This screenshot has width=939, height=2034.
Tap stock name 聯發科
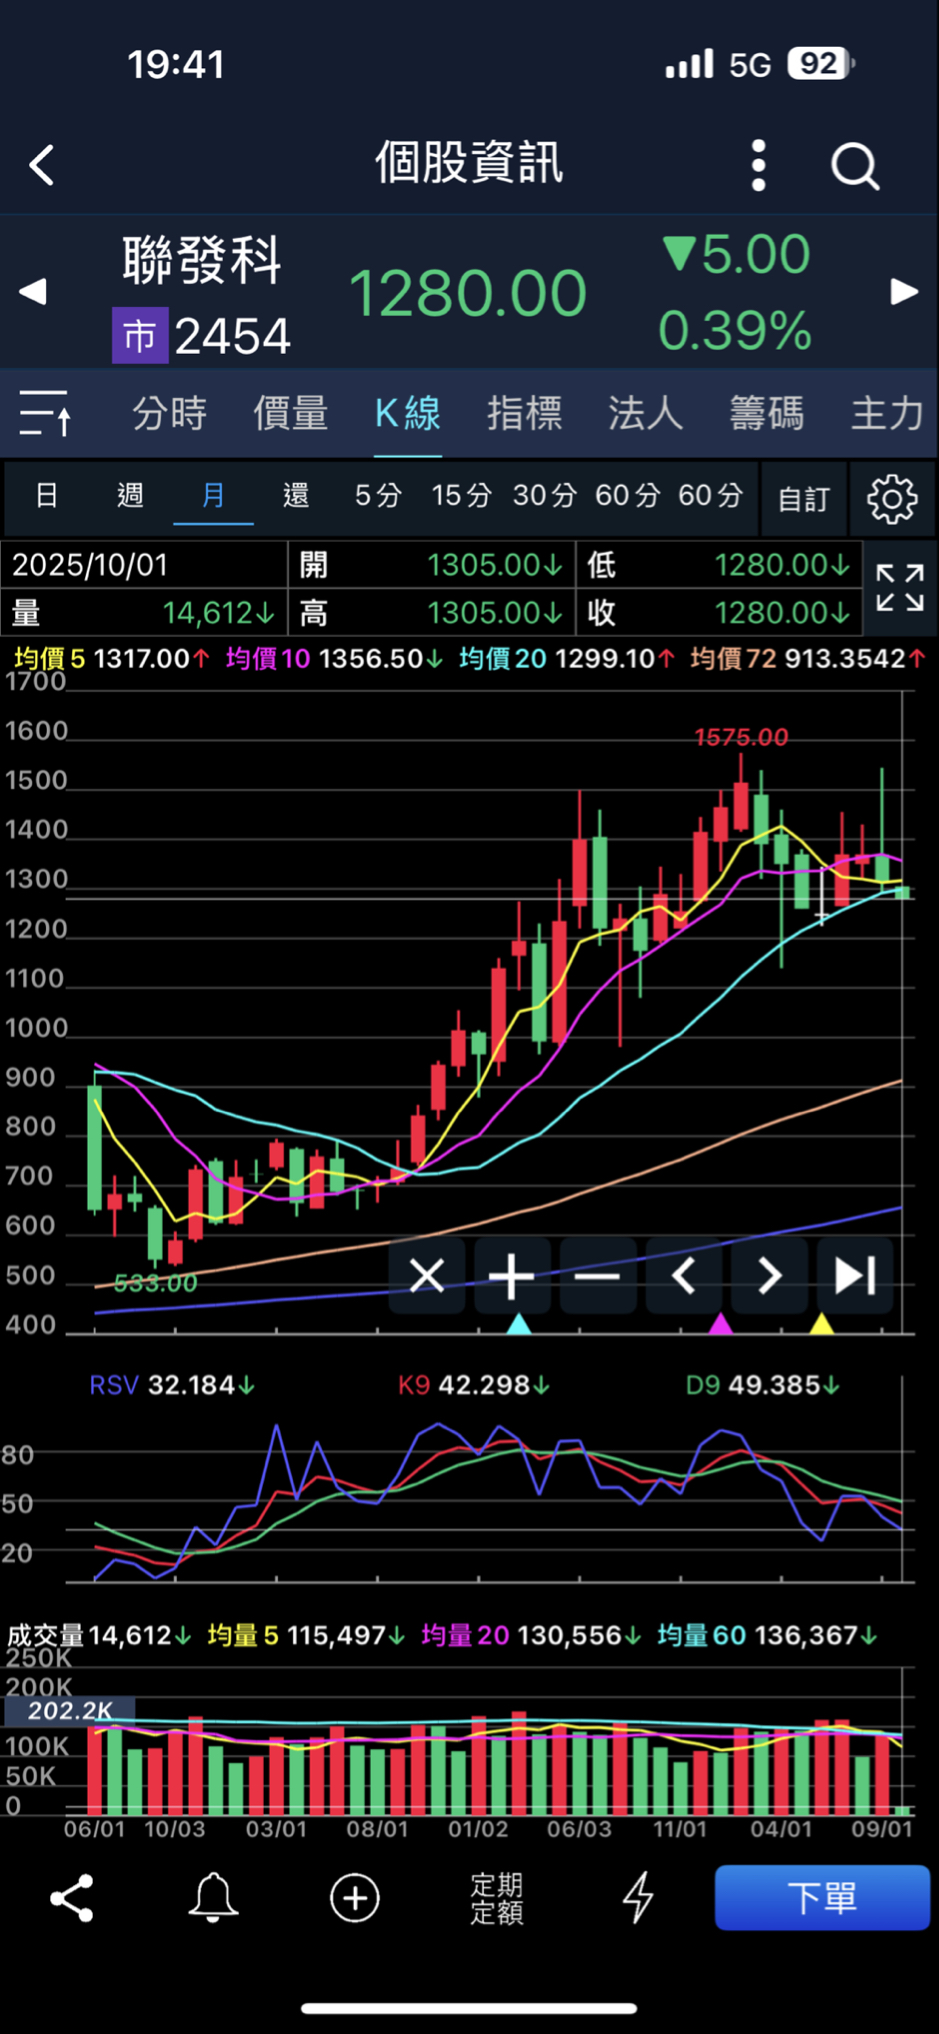pos(202,260)
